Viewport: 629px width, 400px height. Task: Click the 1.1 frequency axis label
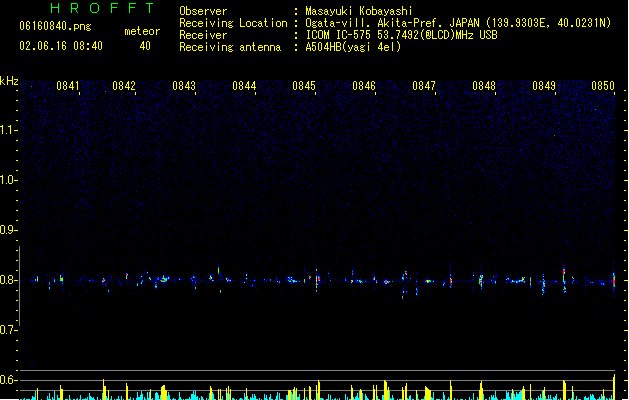point(8,130)
